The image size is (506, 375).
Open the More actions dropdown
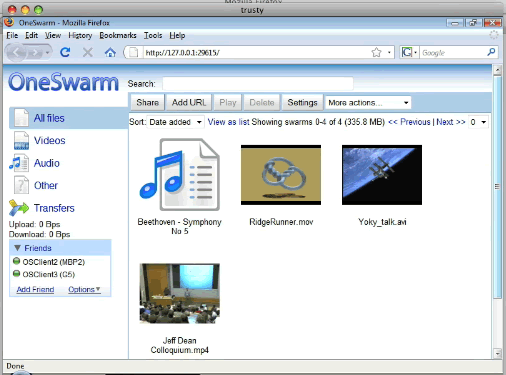(368, 103)
